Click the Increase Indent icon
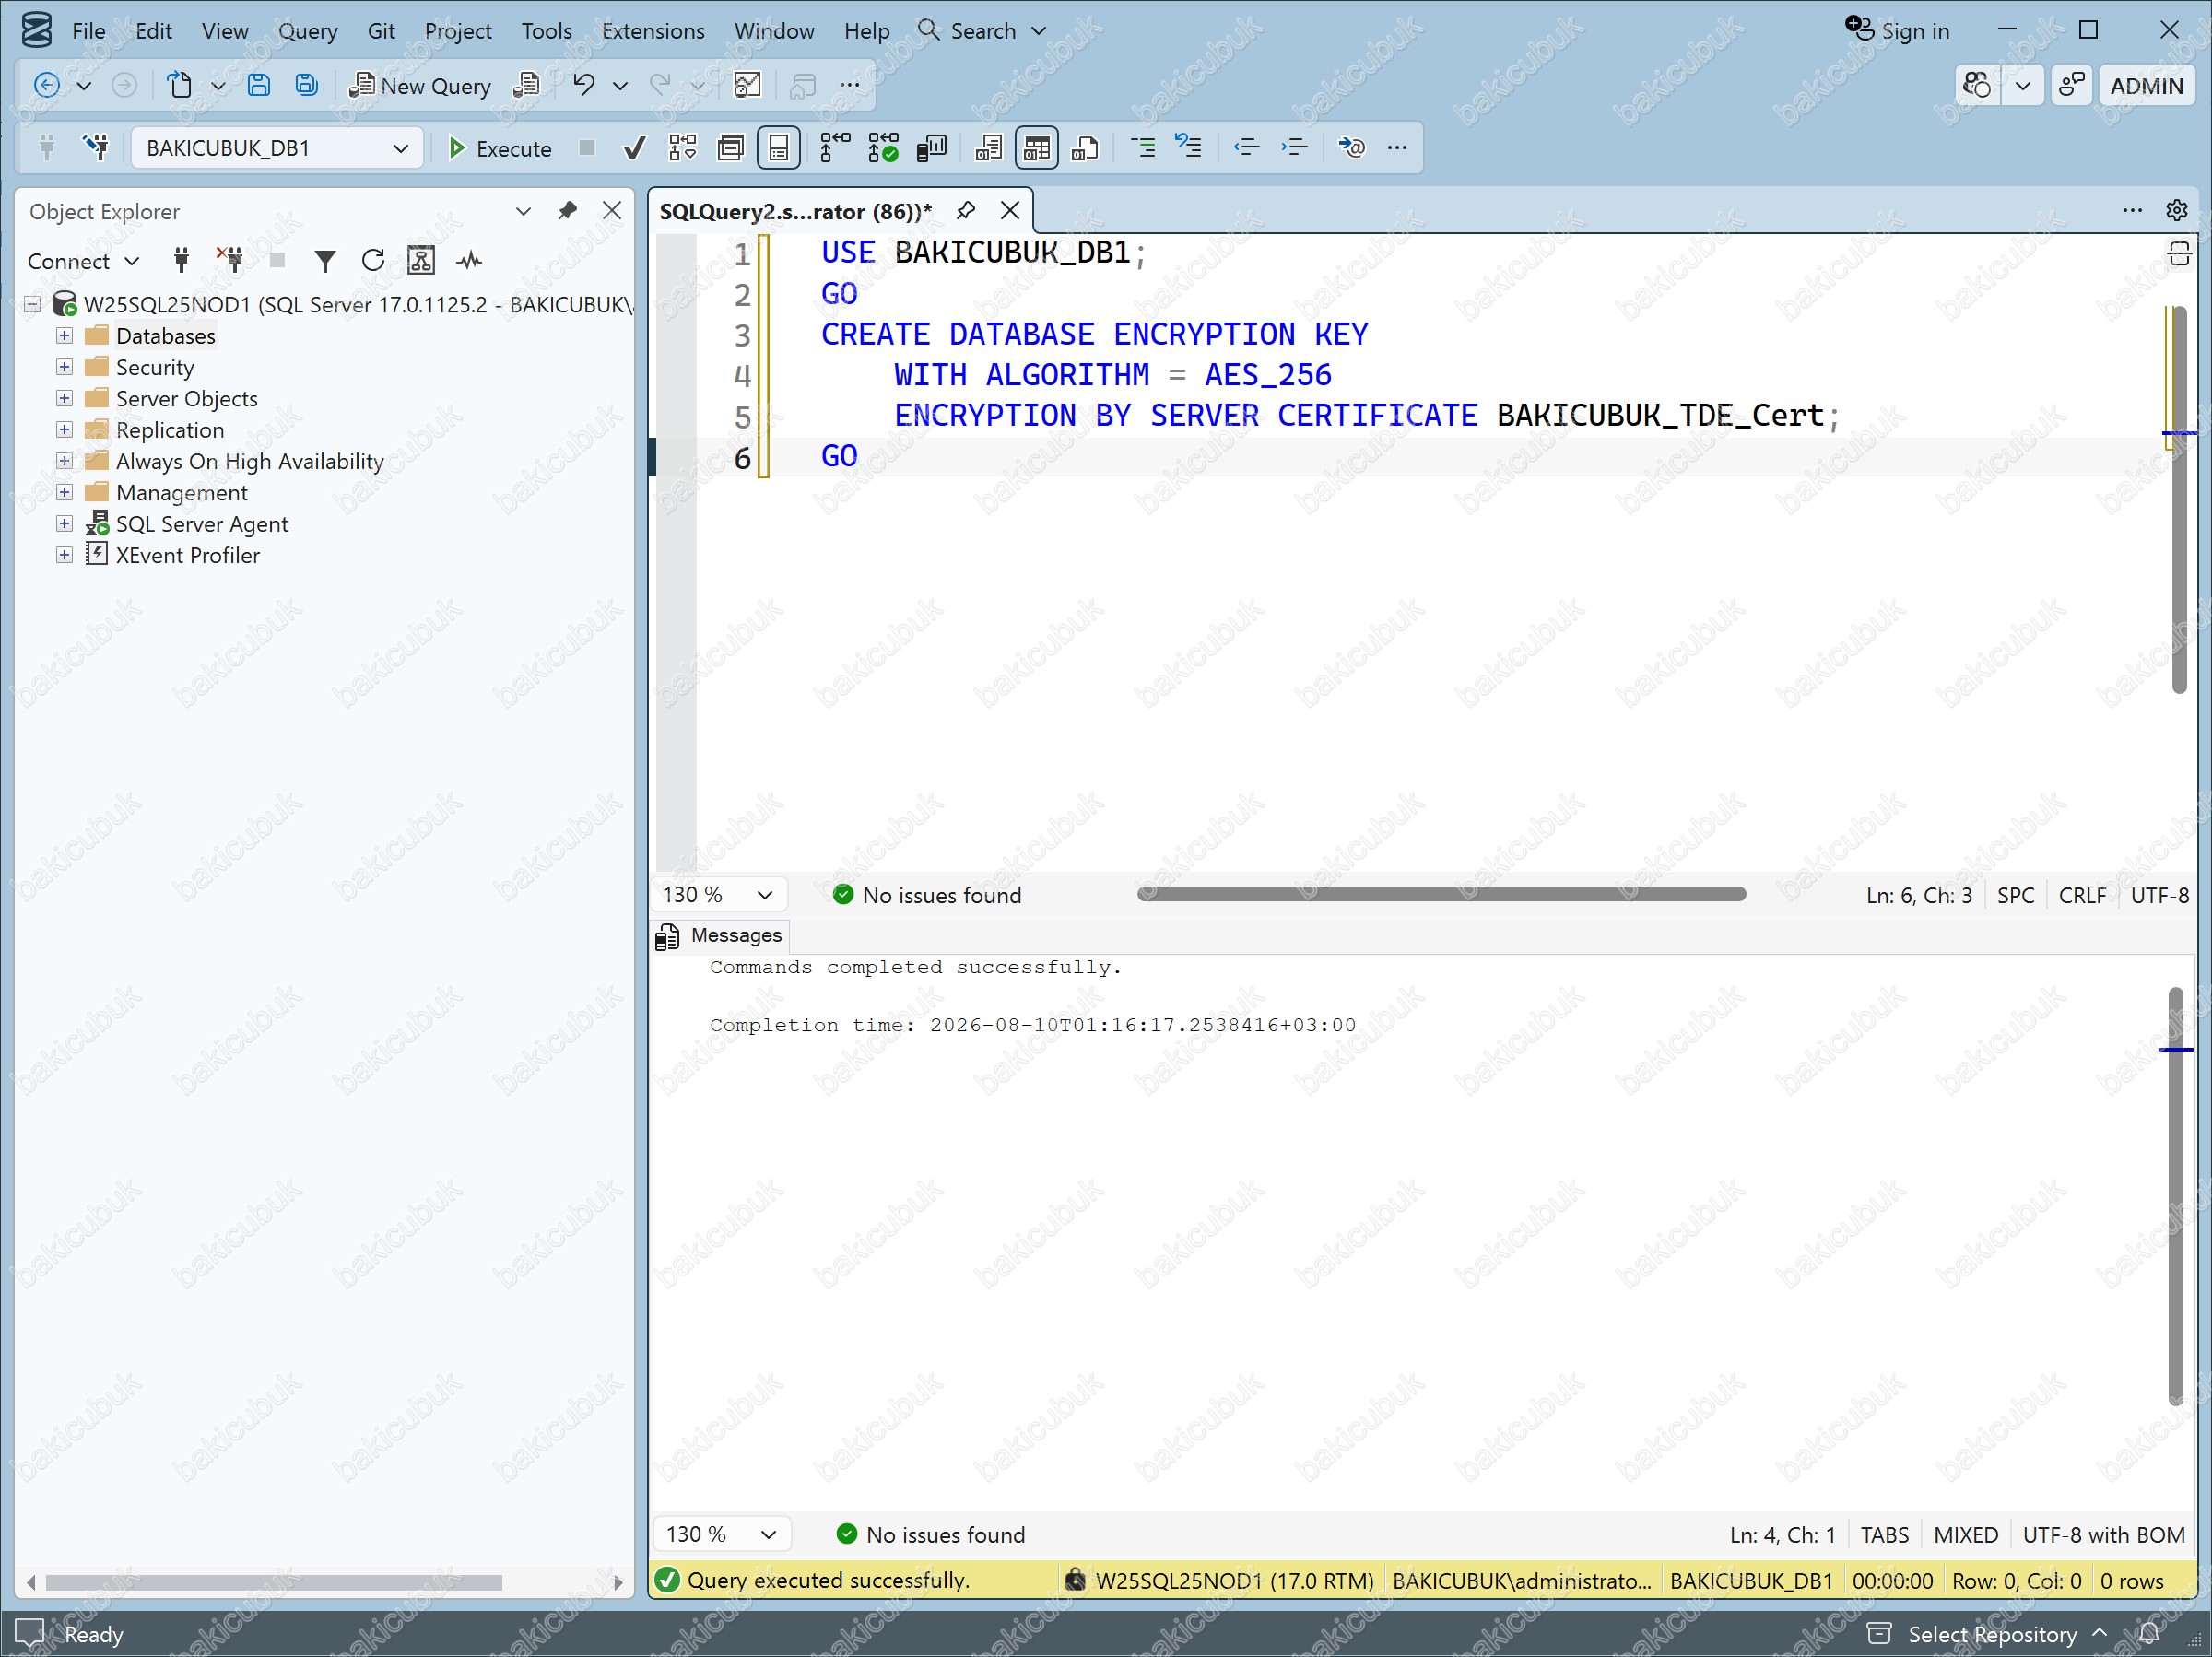This screenshot has width=2212, height=1657. (1294, 148)
